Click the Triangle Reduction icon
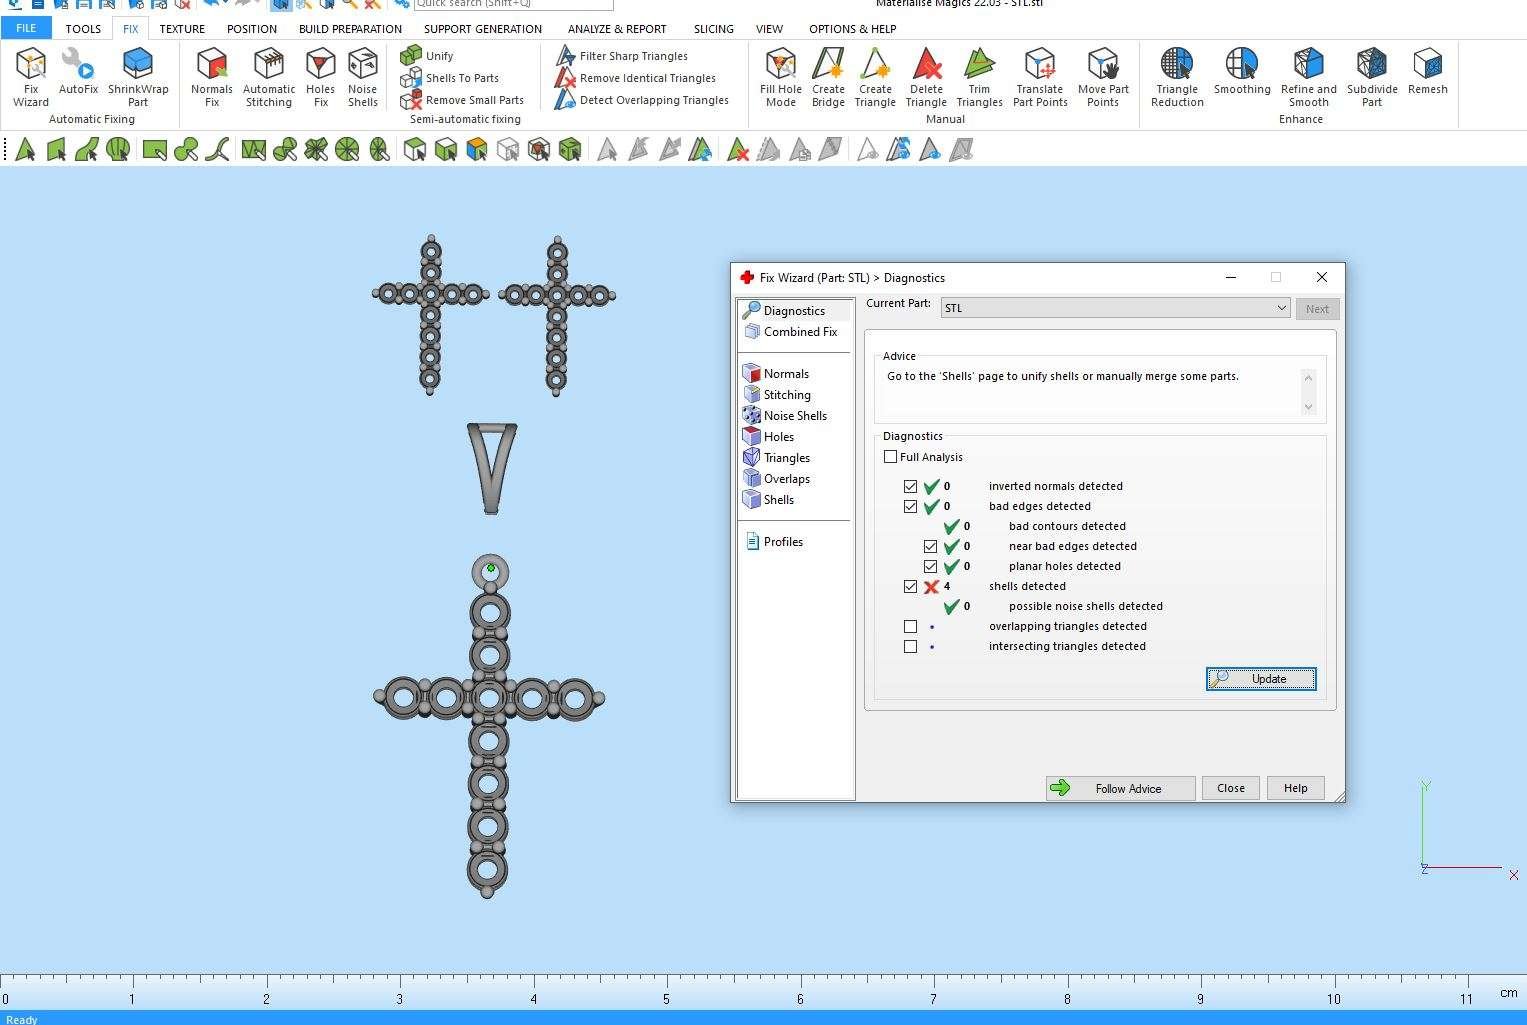1527x1025 pixels. click(1177, 75)
